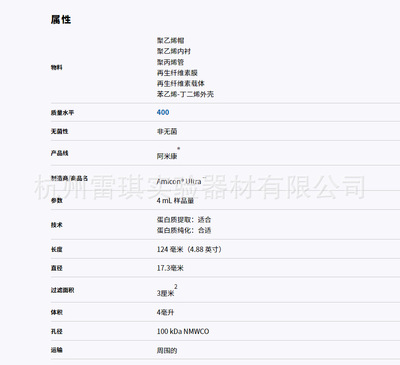400x365 pixels.
Task: Select the 运输 row label
Action: point(56,350)
